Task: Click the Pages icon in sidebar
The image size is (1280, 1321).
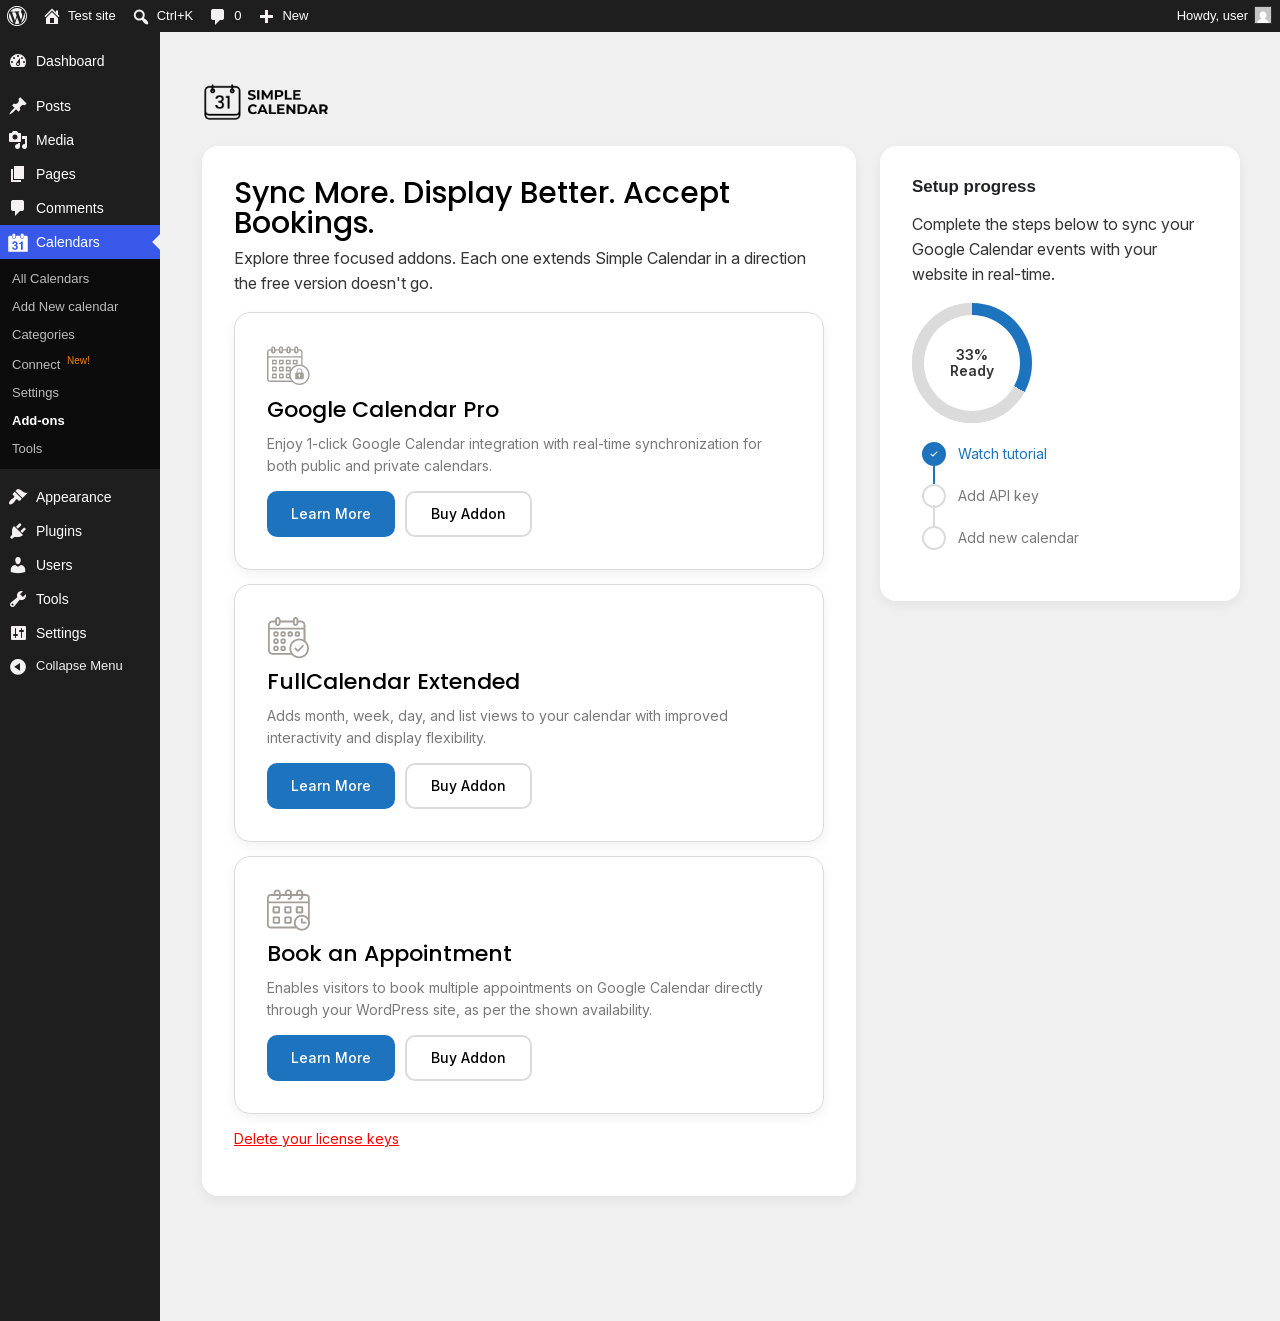Action: point(18,174)
